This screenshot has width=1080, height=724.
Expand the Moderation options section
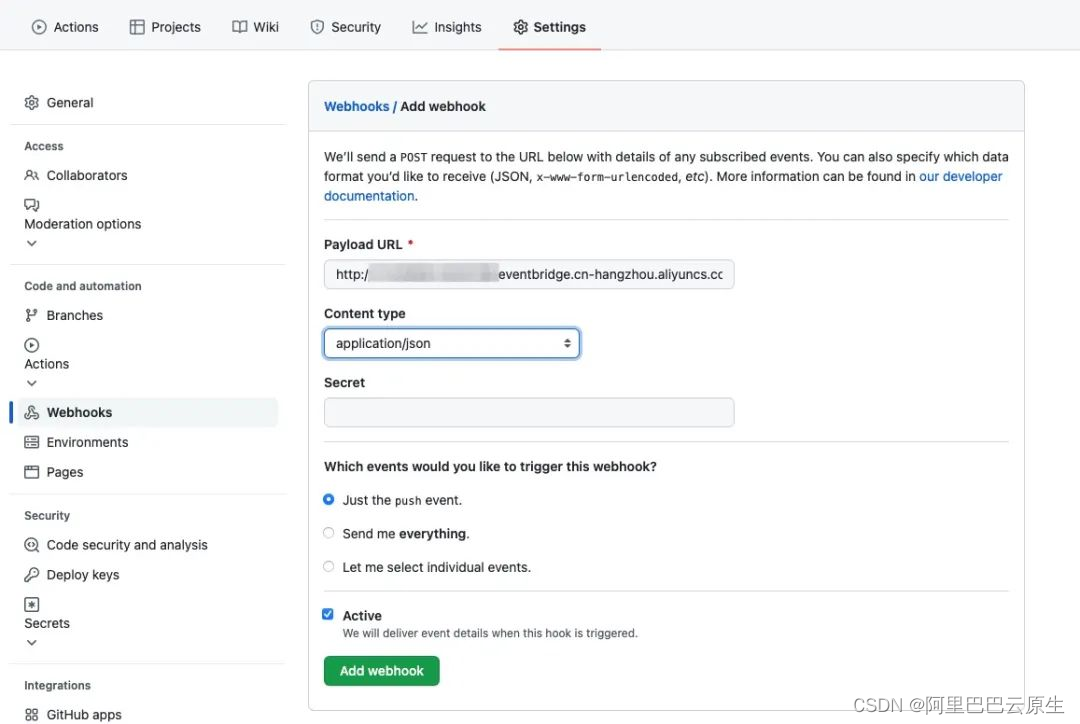pos(32,243)
